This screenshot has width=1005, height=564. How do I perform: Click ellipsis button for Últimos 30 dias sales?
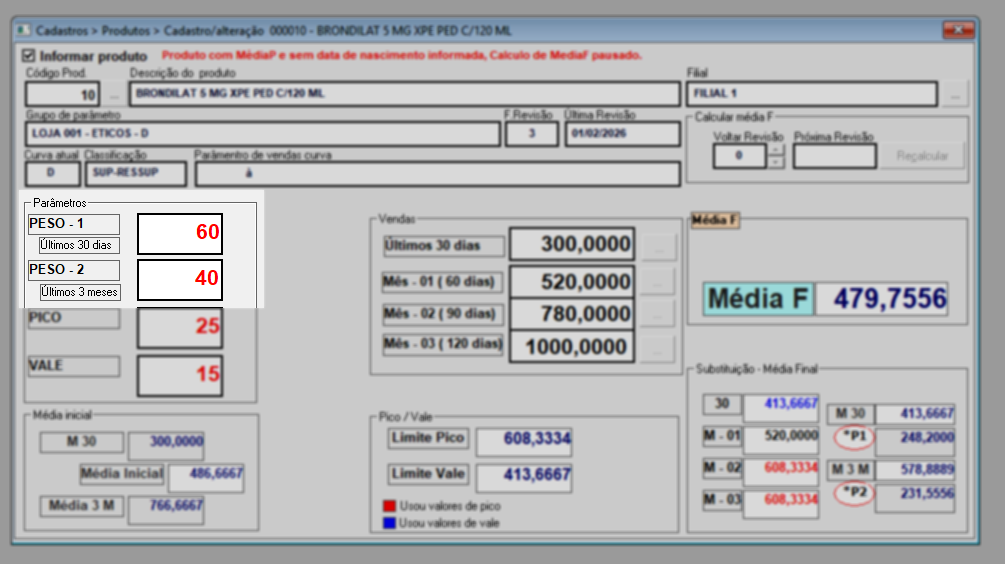[x=657, y=246]
